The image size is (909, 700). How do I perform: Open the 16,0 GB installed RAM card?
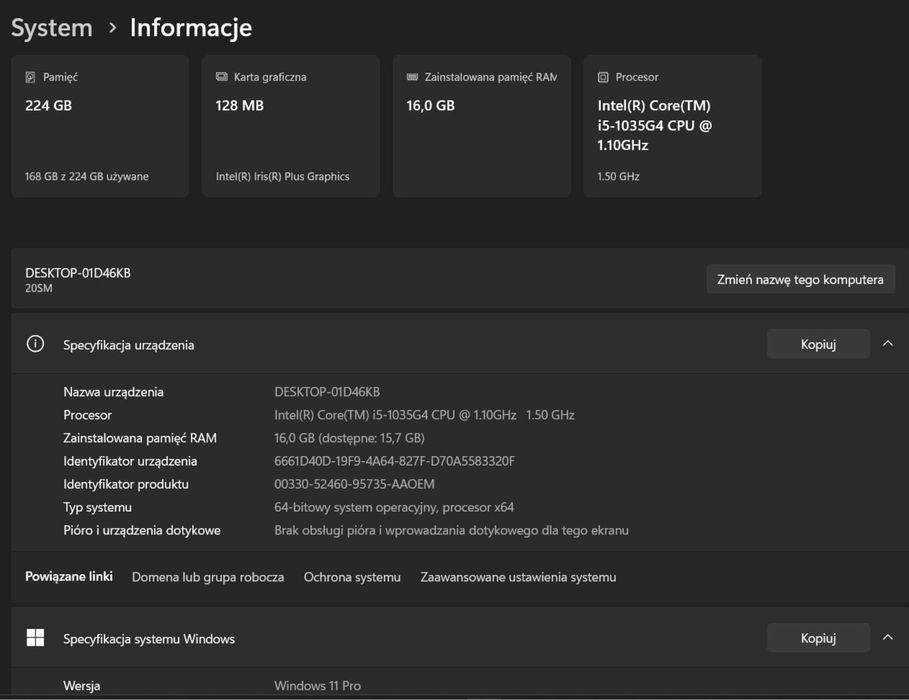coord(482,126)
